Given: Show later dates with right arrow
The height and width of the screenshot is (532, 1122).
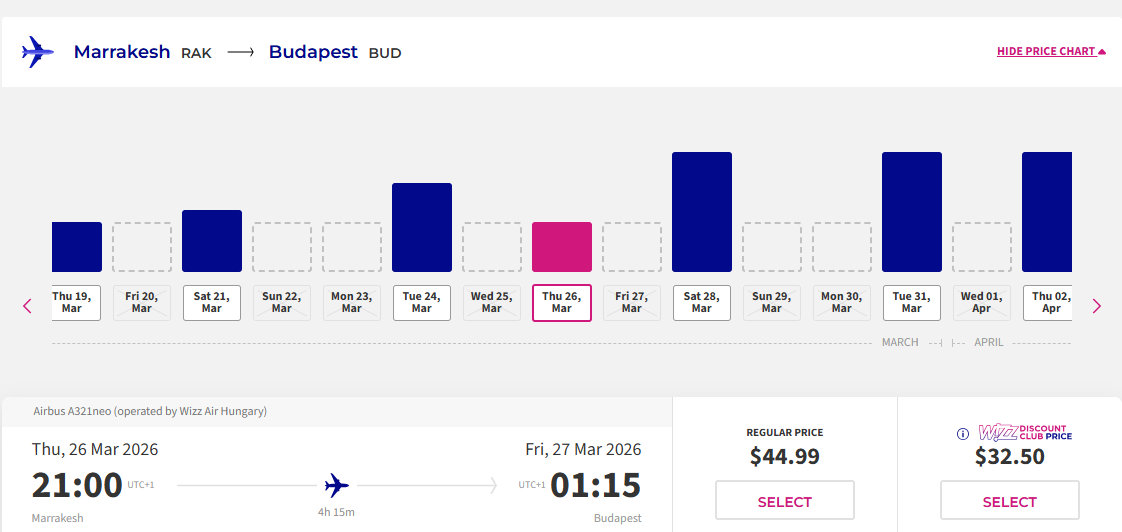Looking at the screenshot, I should (x=1096, y=306).
